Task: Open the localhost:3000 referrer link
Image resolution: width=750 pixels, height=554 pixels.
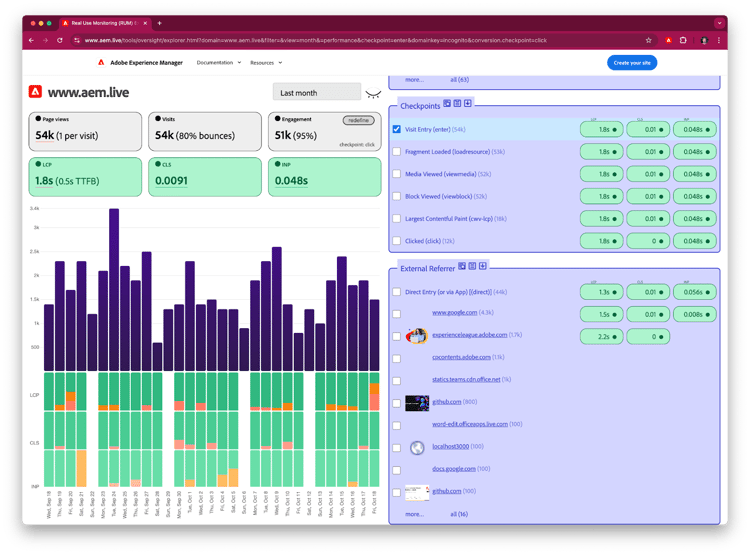Action: [450, 446]
